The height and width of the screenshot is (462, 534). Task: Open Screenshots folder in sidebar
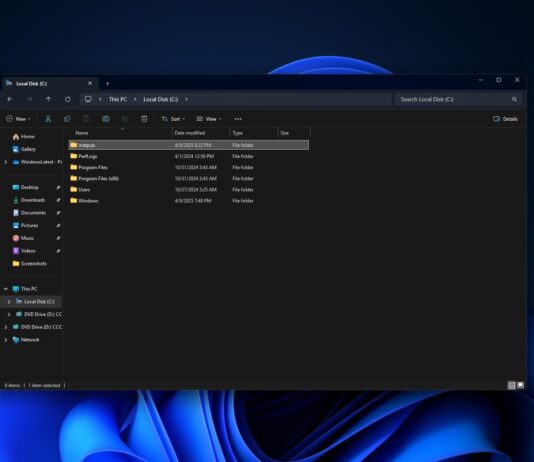29,264
